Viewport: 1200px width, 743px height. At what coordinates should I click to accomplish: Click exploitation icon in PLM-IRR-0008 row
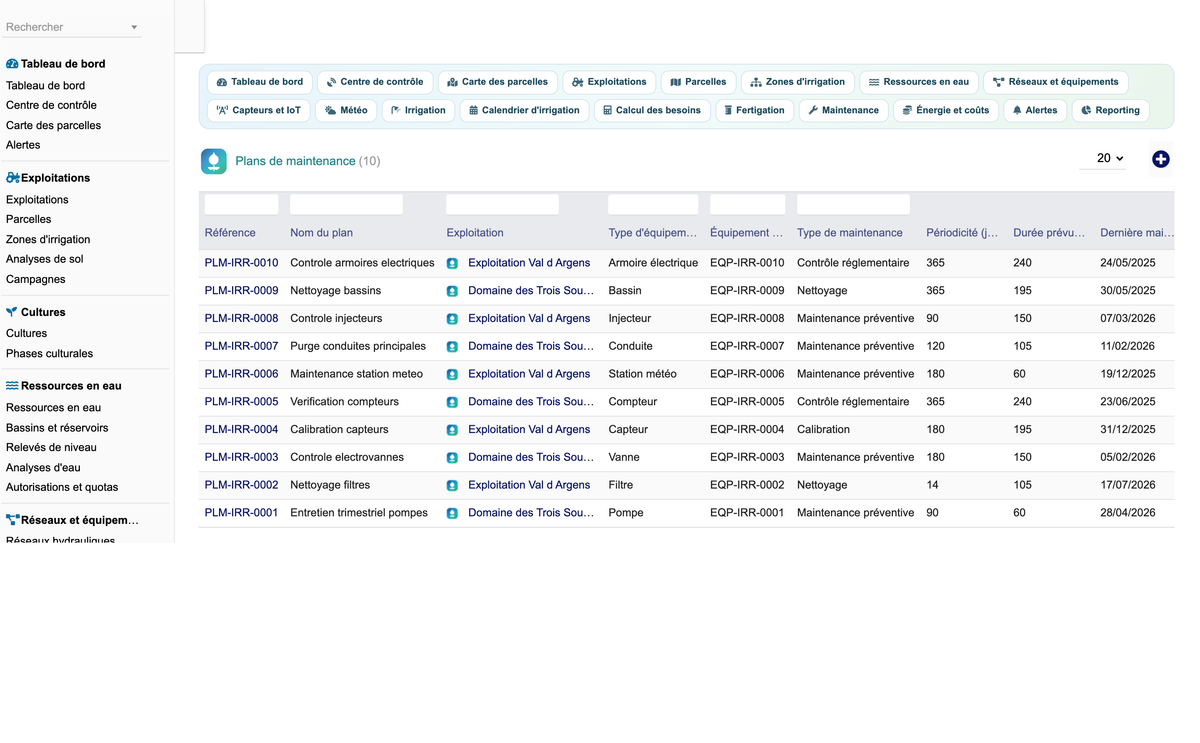click(x=452, y=319)
